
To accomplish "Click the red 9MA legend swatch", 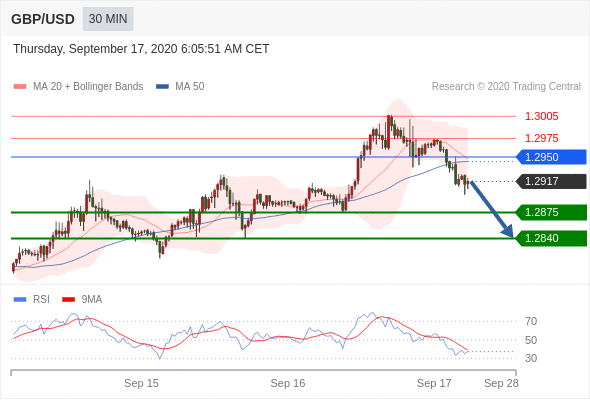I will (x=68, y=300).
